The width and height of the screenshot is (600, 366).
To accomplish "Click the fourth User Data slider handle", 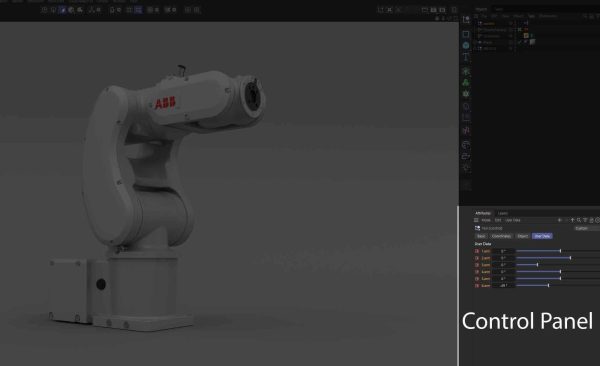I will pos(561,272).
